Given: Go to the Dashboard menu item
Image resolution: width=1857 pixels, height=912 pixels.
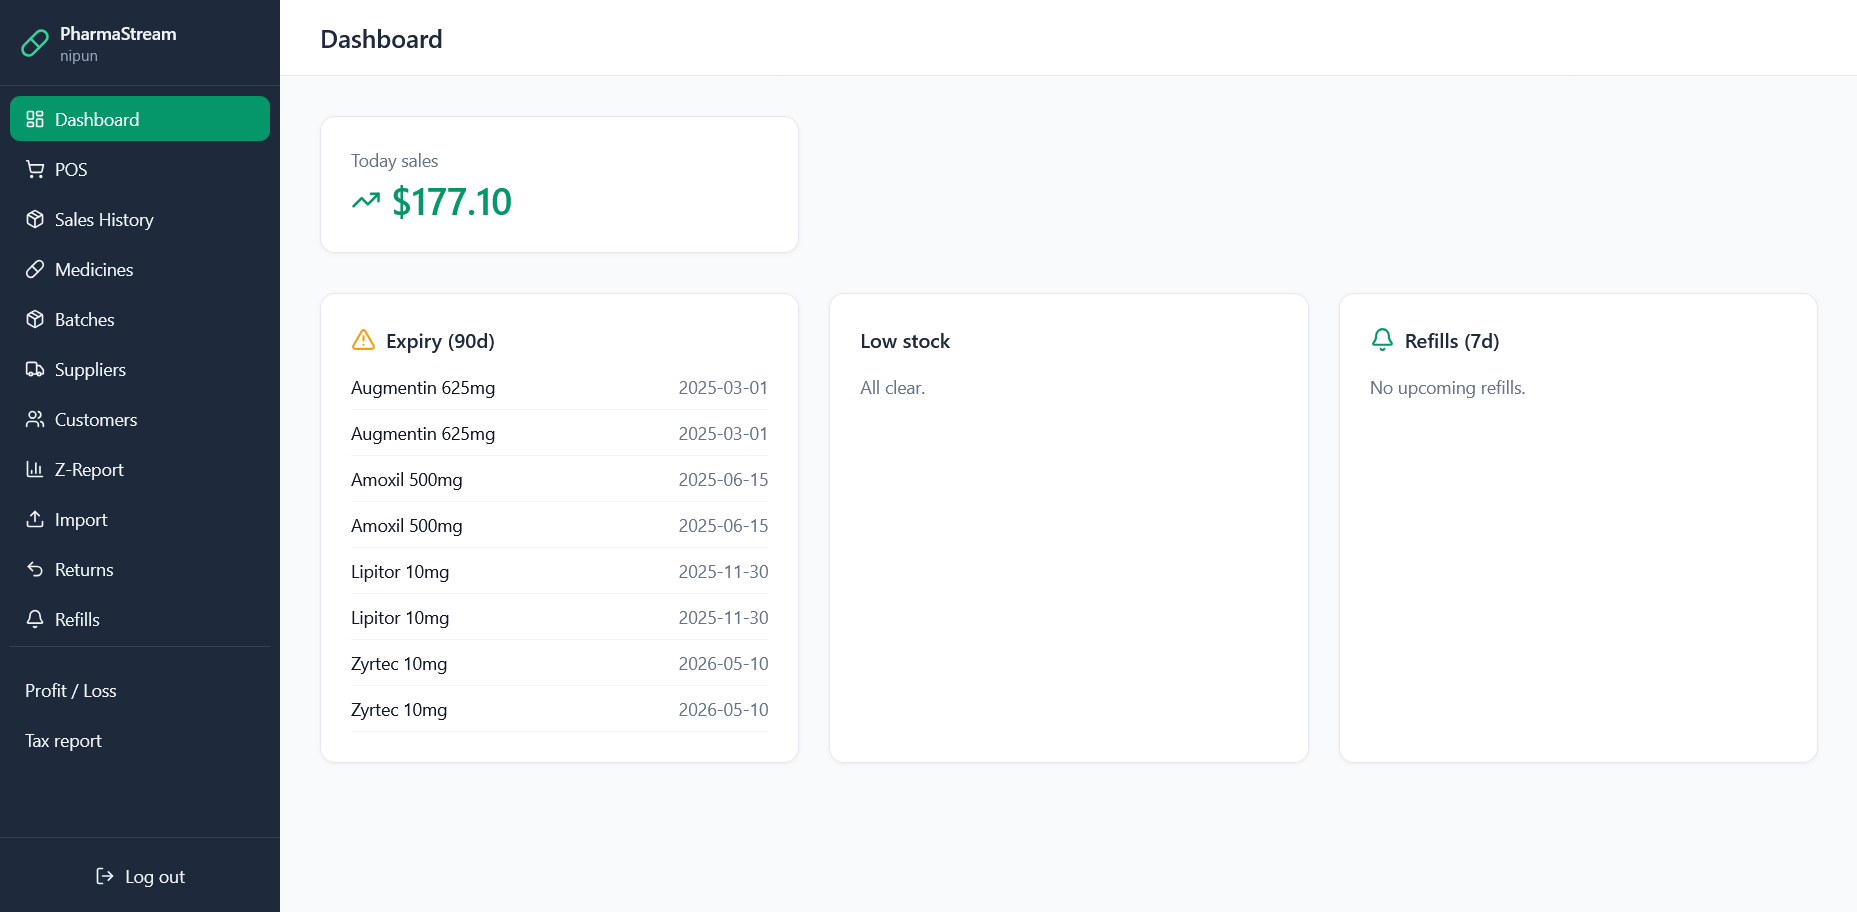Looking at the screenshot, I should [139, 119].
